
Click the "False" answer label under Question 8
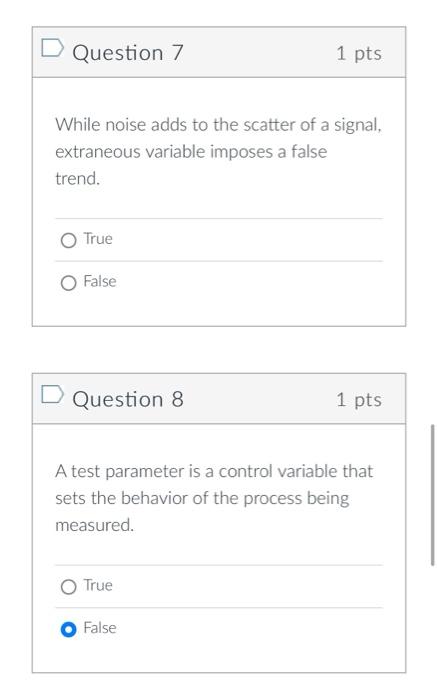[100, 628]
